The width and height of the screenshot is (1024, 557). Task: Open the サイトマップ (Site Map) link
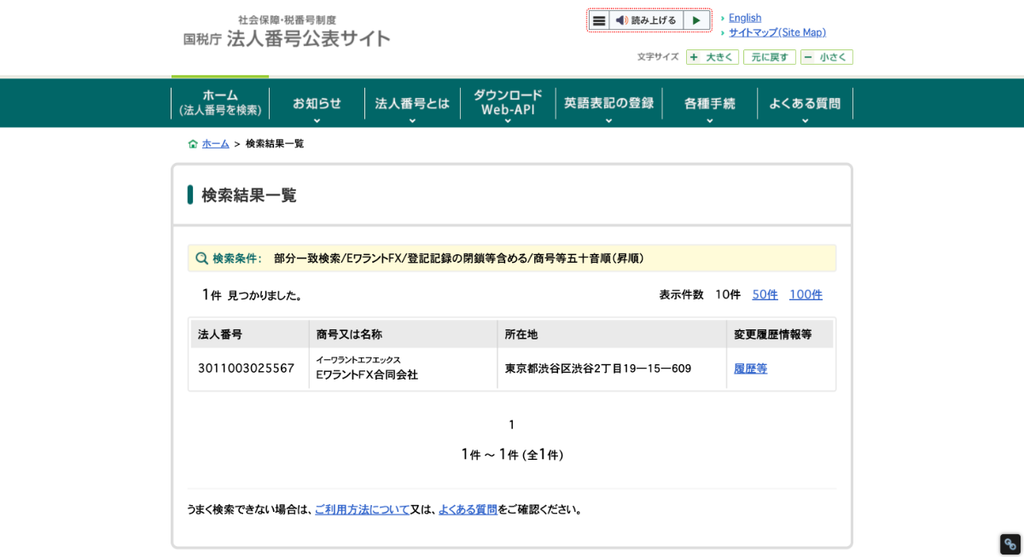[x=777, y=32]
